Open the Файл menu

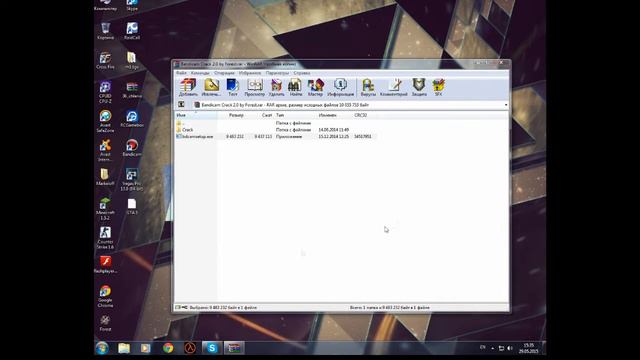[181, 73]
